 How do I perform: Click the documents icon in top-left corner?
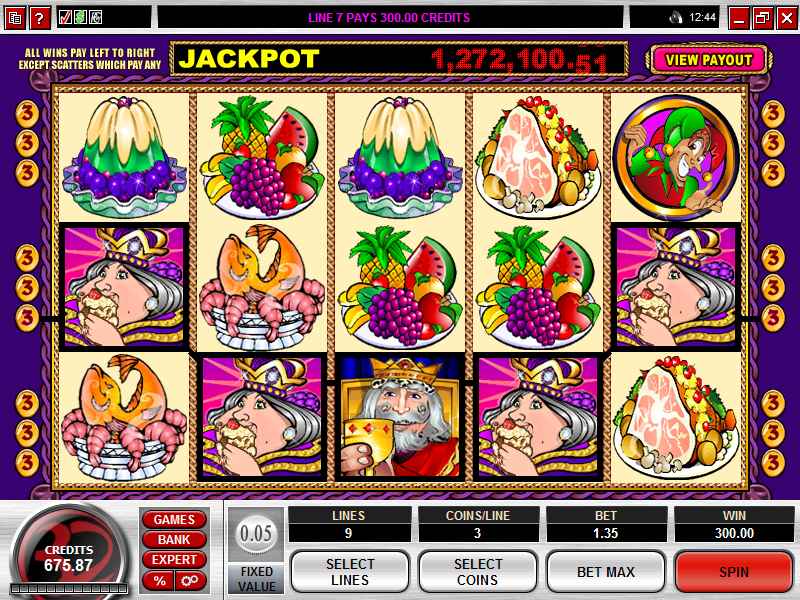pos(15,18)
